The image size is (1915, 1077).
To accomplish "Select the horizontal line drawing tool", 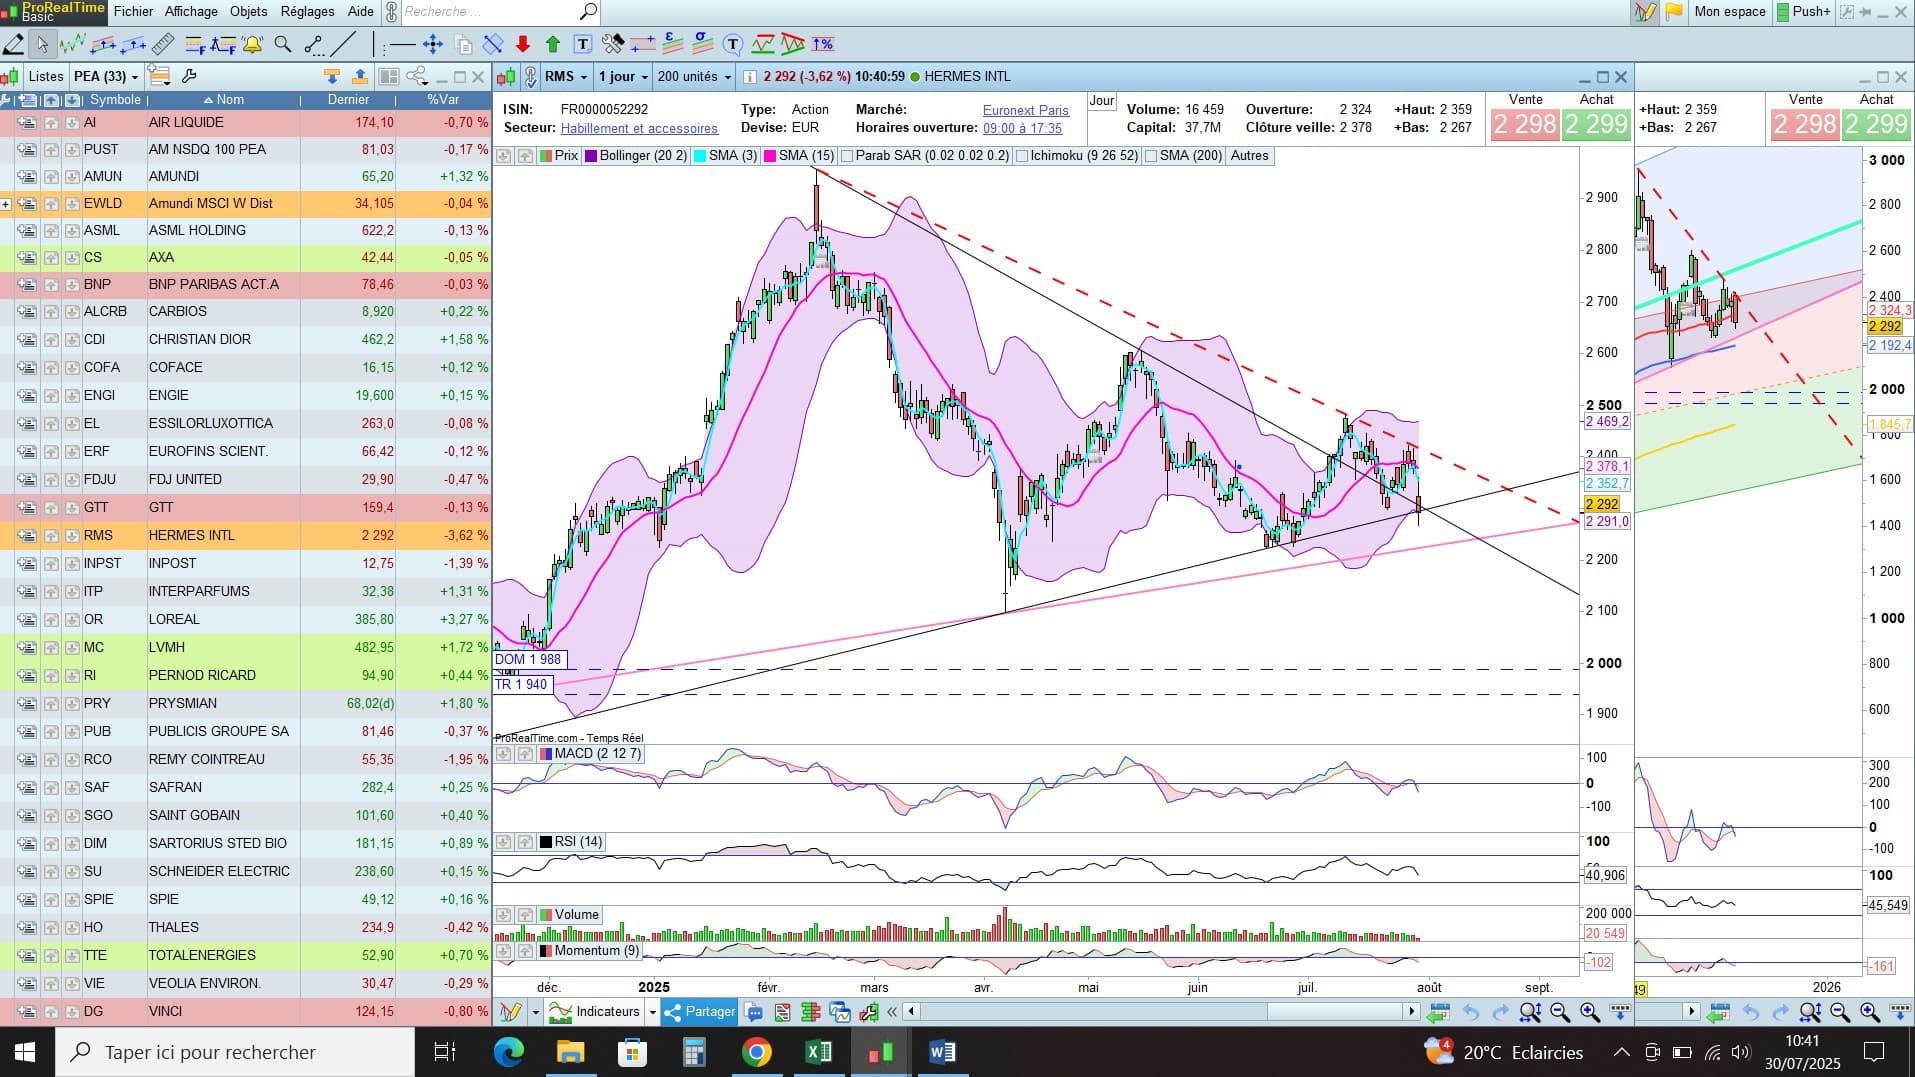I will click(402, 44).
